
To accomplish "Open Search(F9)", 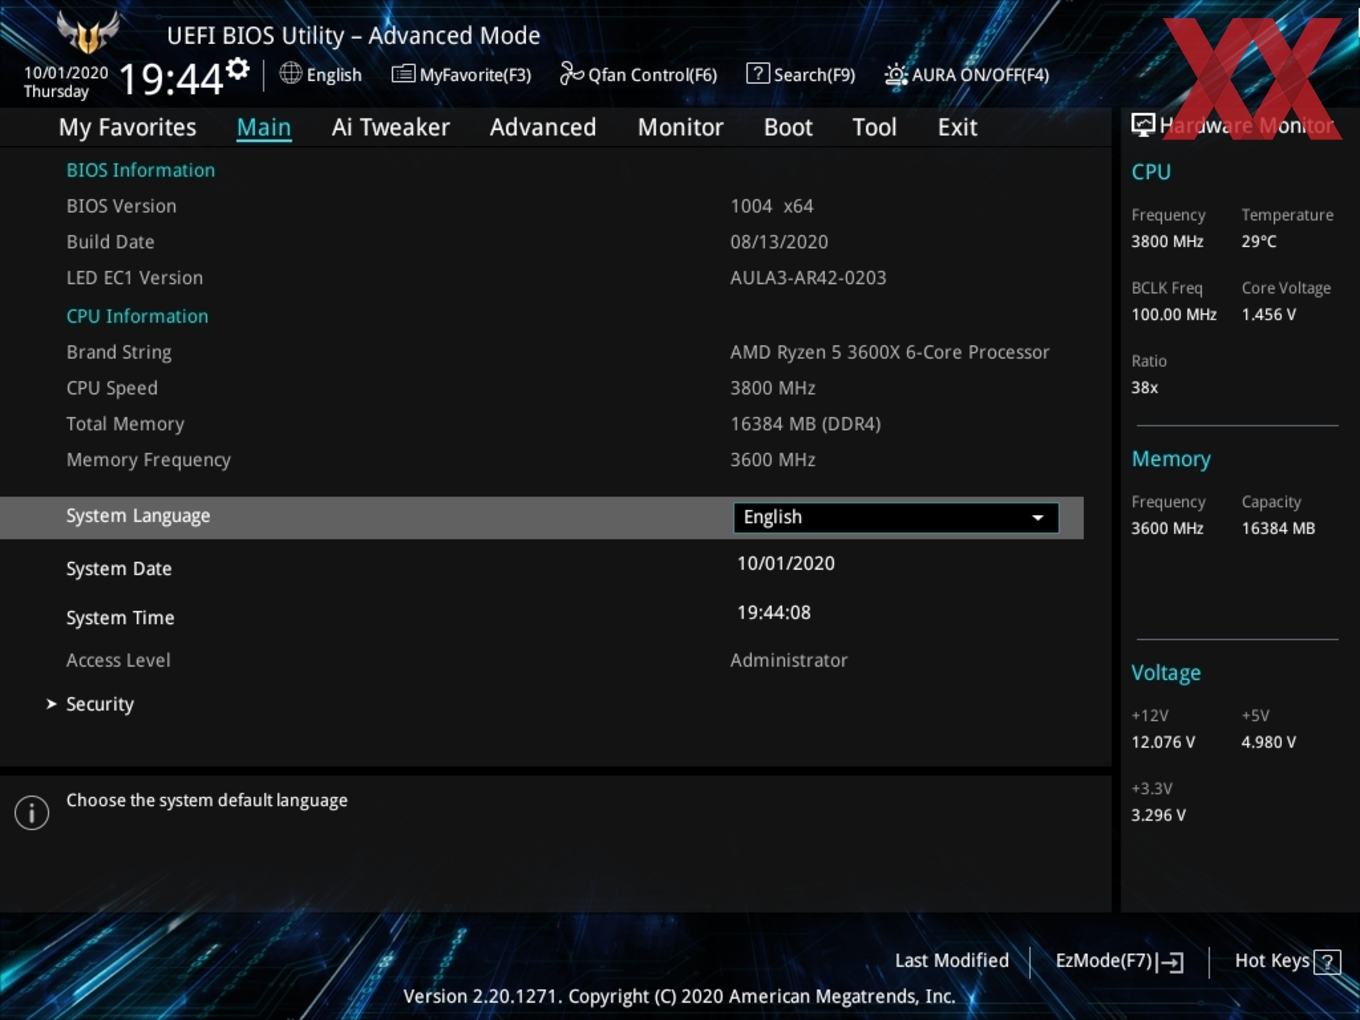I will pyautogui.click(x=814, y=75).
